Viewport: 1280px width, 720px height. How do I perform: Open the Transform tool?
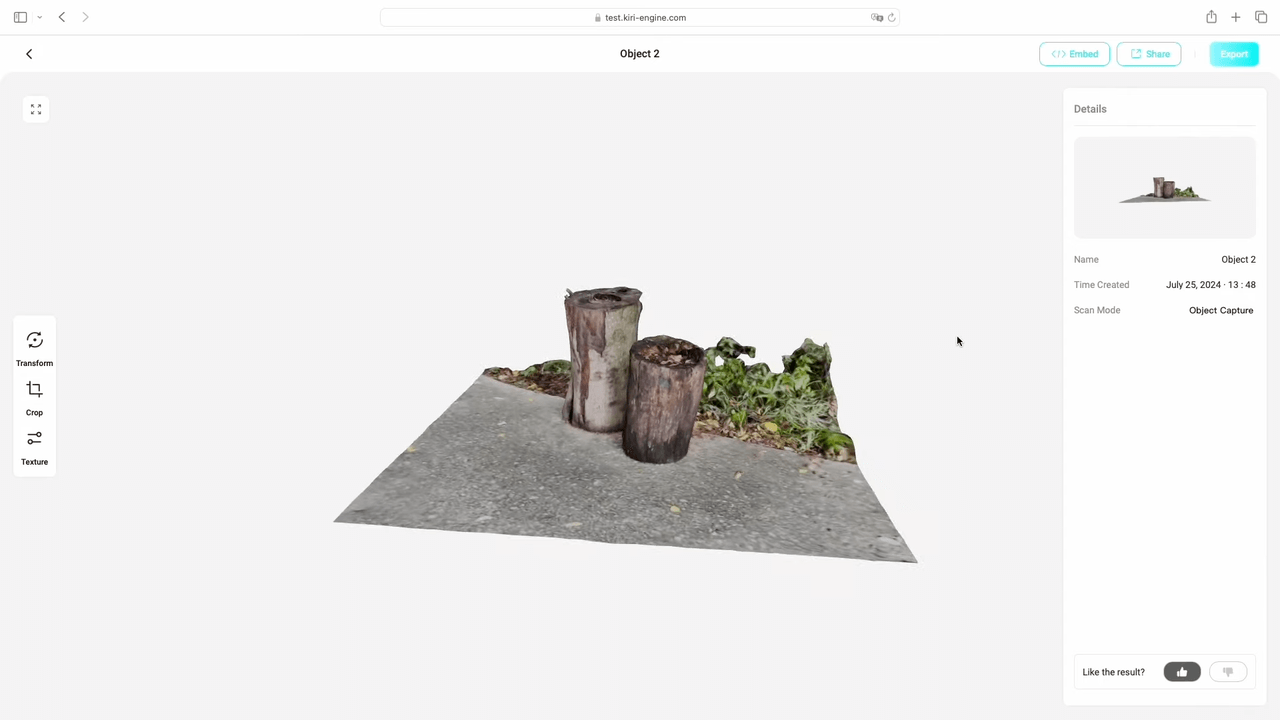coord(34,348)
